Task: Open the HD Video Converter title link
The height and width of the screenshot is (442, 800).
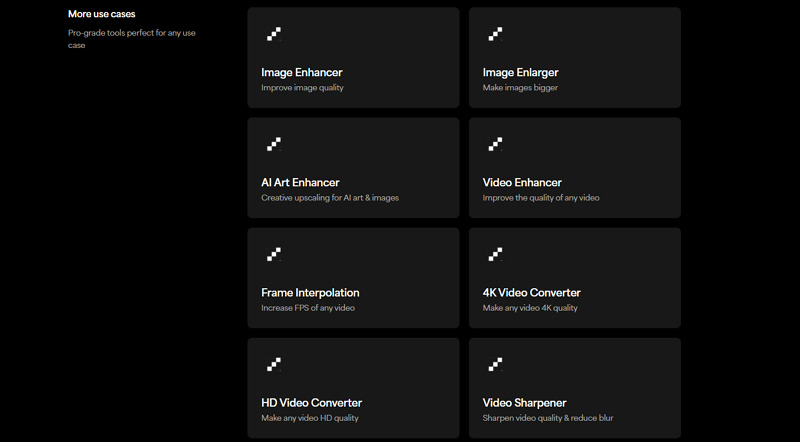Action: point(311,403)
